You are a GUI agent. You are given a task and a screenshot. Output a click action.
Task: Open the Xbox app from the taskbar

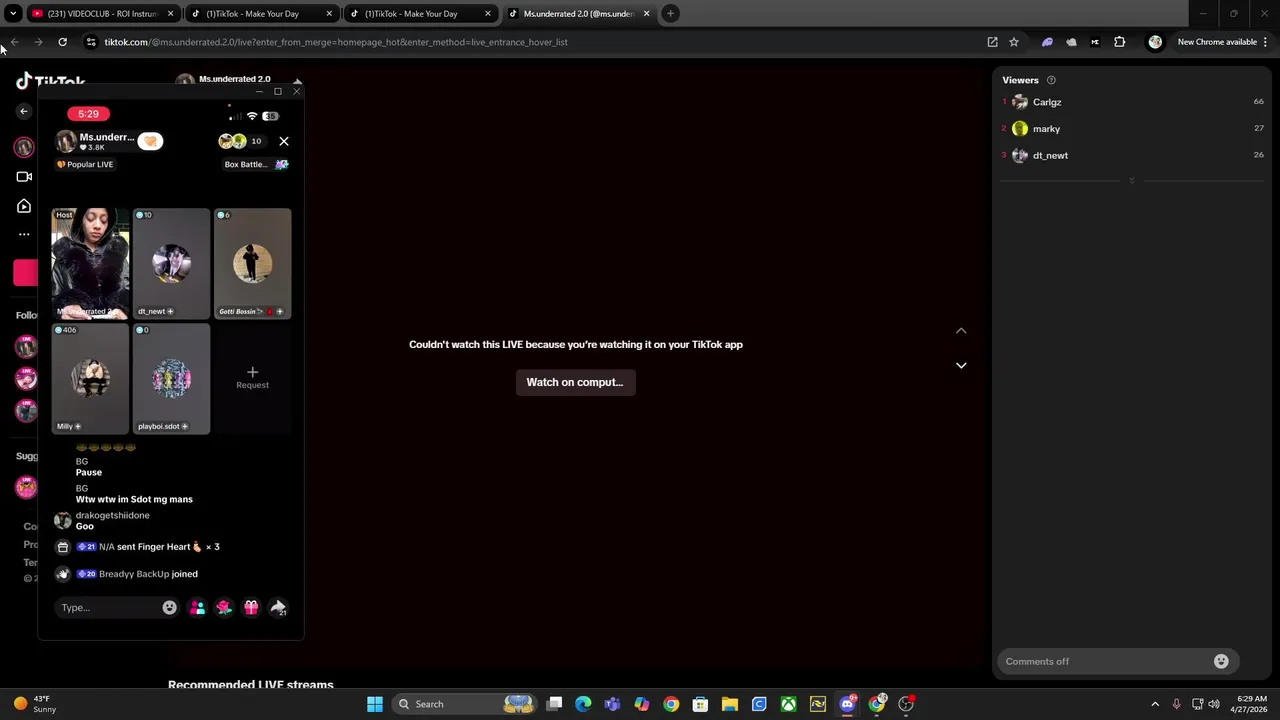click(789, 704)
